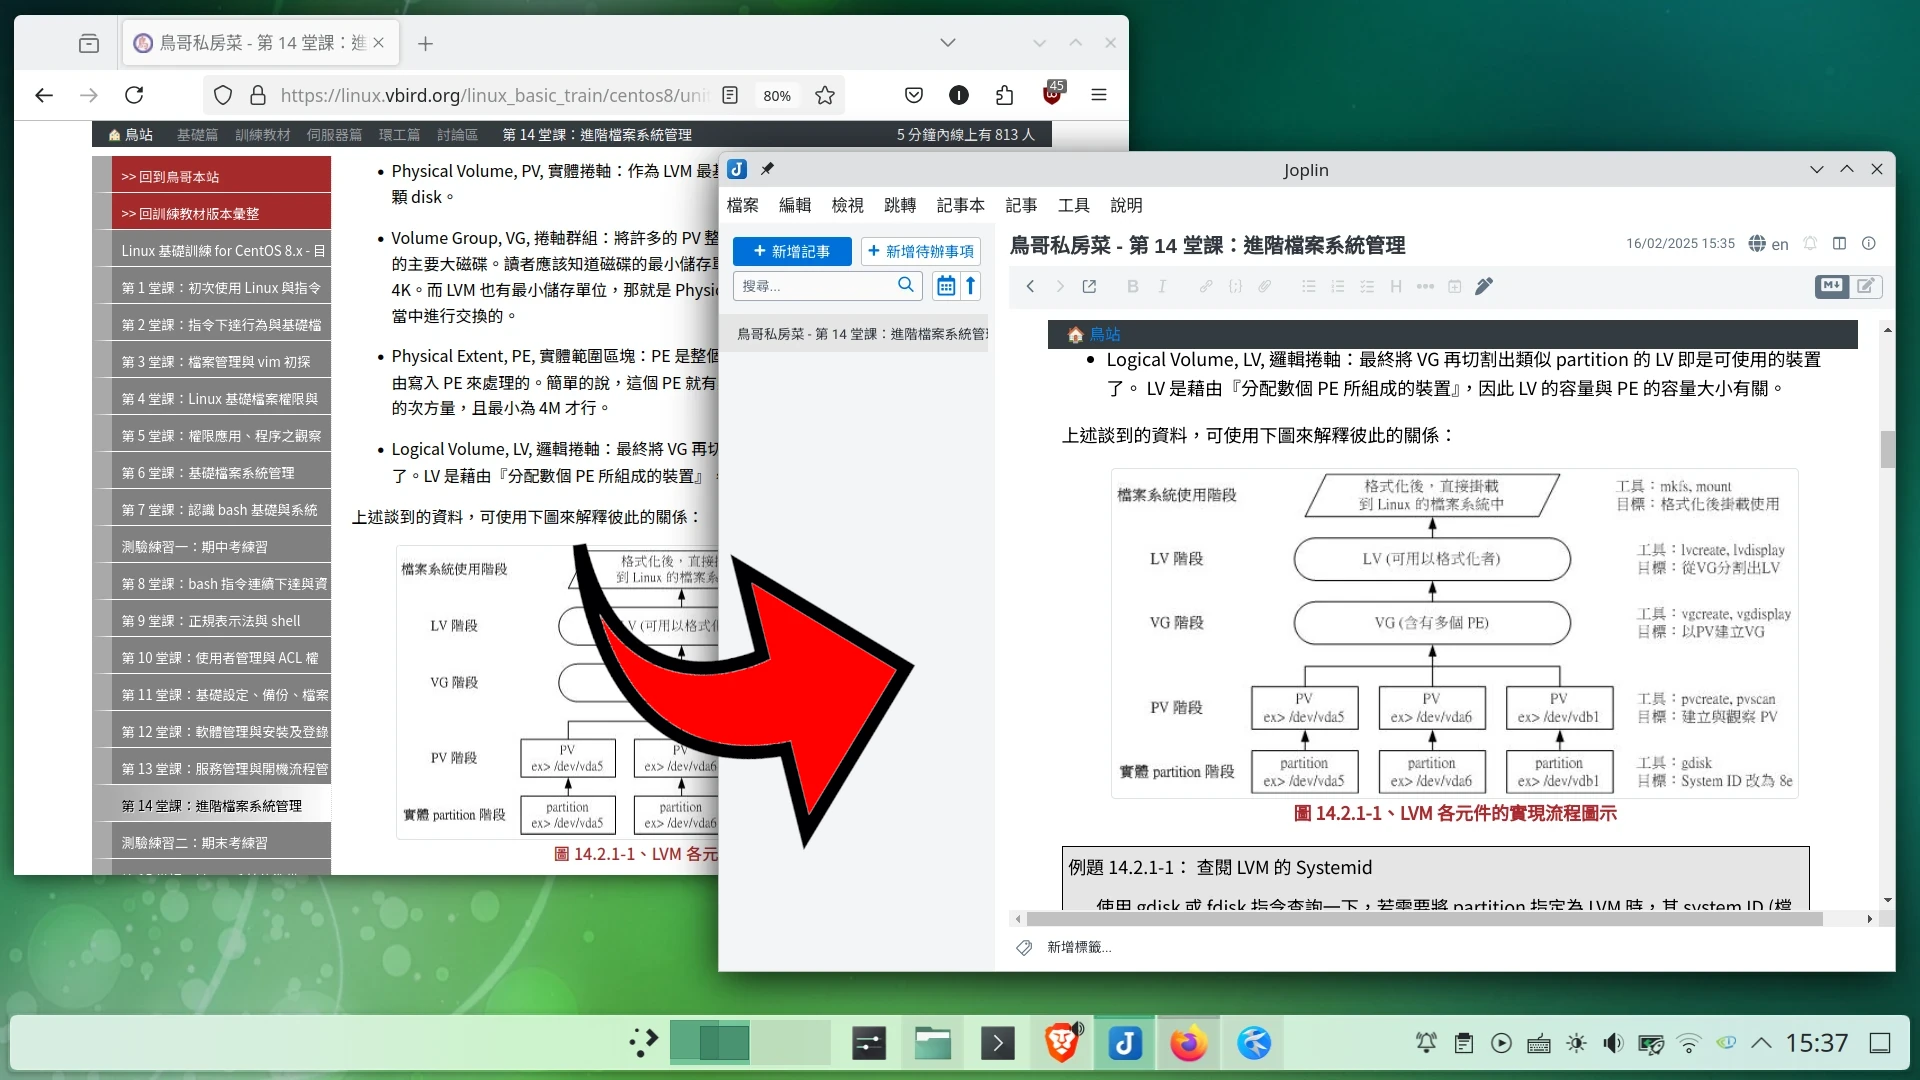The width and height of the screenshot is (1920, 1080).
Task: Click the sort order calendar icon
Action: click(x=945, y=286)
